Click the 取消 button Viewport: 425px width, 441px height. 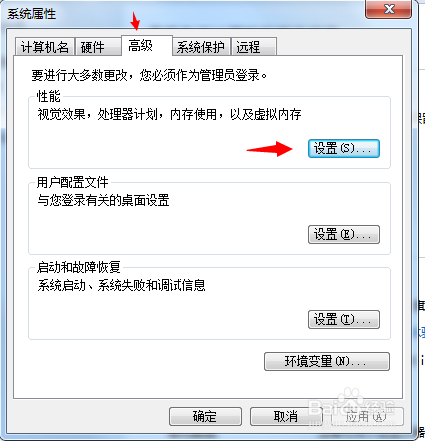286,416
